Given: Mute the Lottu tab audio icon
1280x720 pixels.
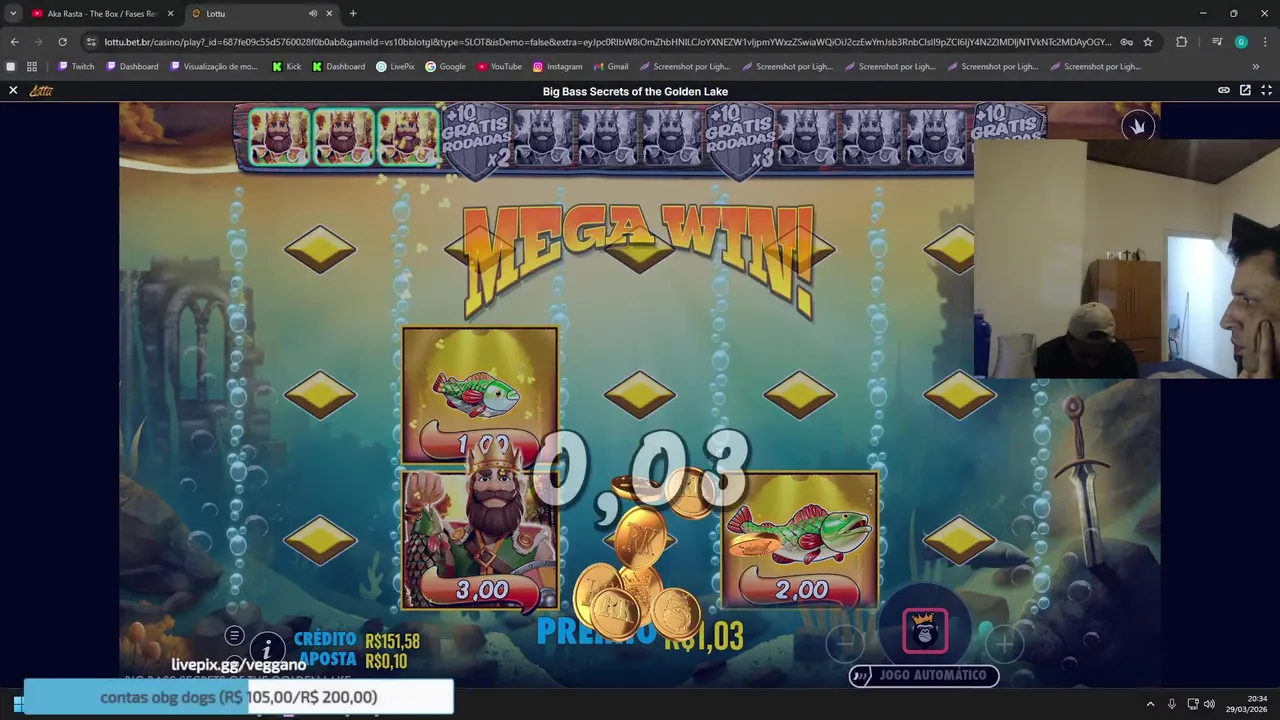Looking at the screenshot, I should click(313, 13).
